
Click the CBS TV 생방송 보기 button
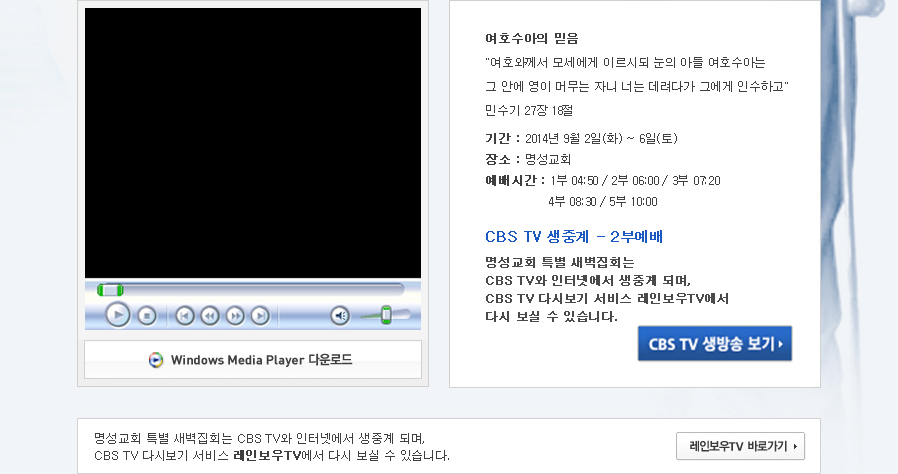point(714,343)
